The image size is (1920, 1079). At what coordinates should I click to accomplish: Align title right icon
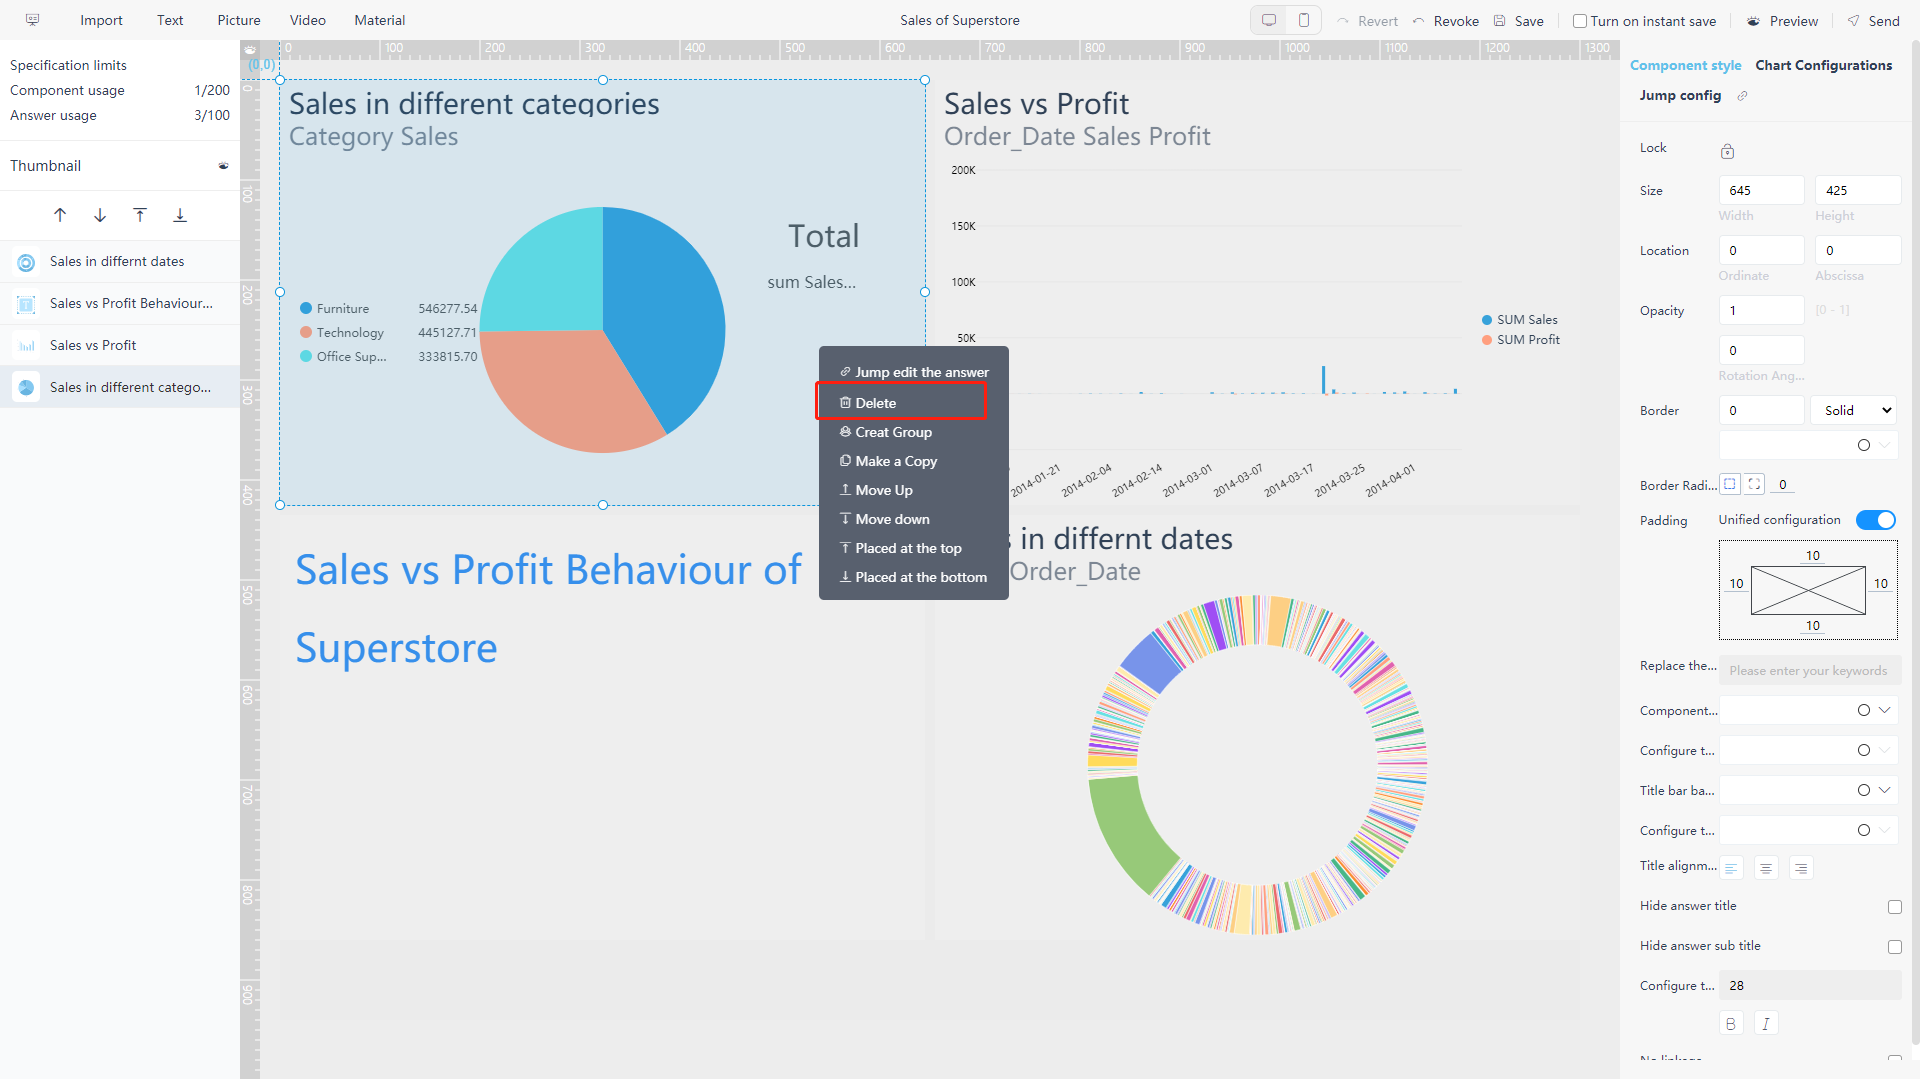pos(1801,868)
